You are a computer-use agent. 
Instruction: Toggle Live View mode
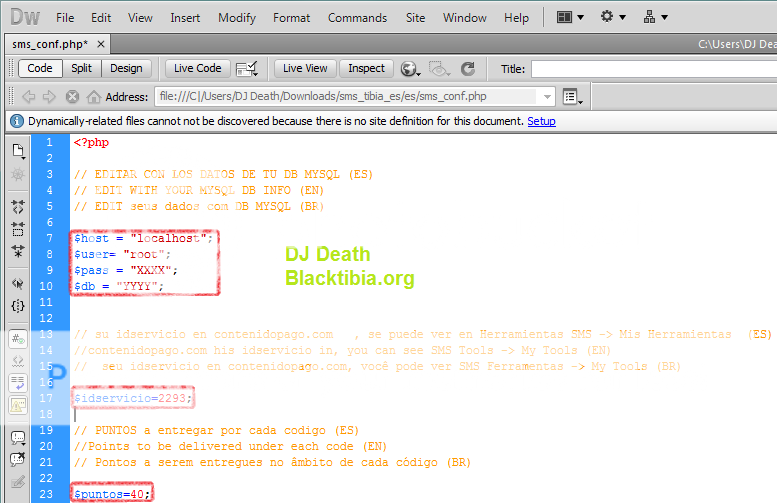click(305, 68)
